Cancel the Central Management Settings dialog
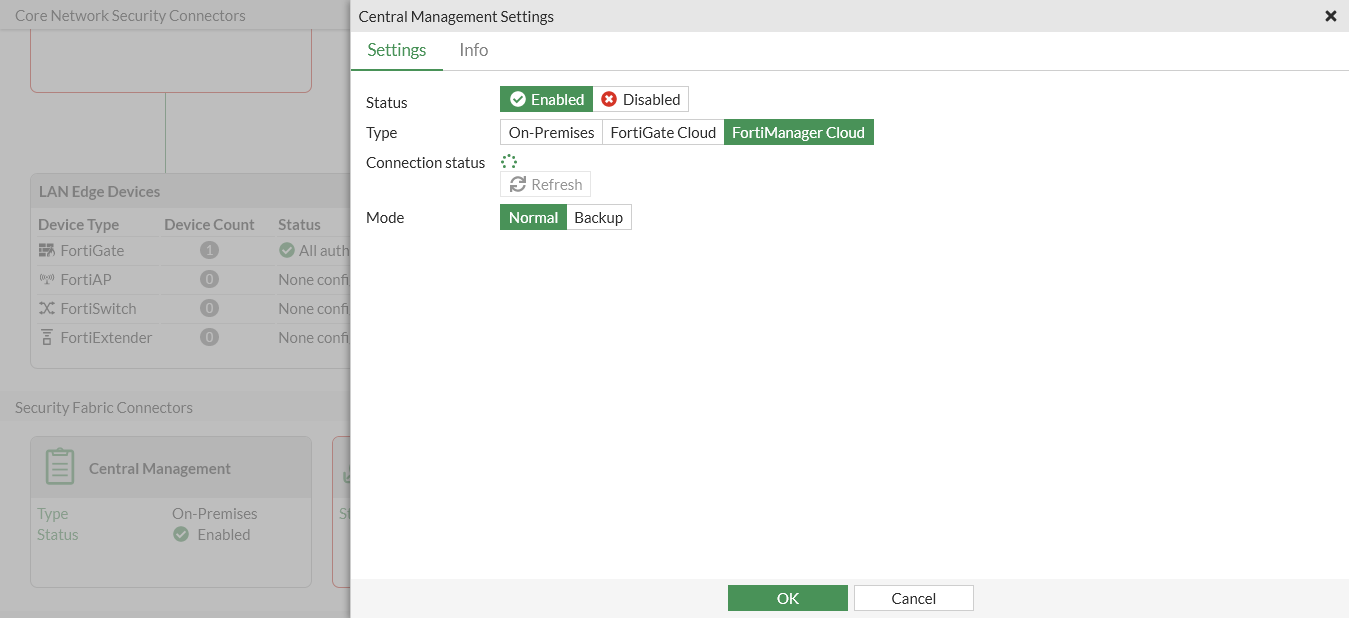Image resolution: width=1349 pixels, height=620 pixels. [913, 597]
